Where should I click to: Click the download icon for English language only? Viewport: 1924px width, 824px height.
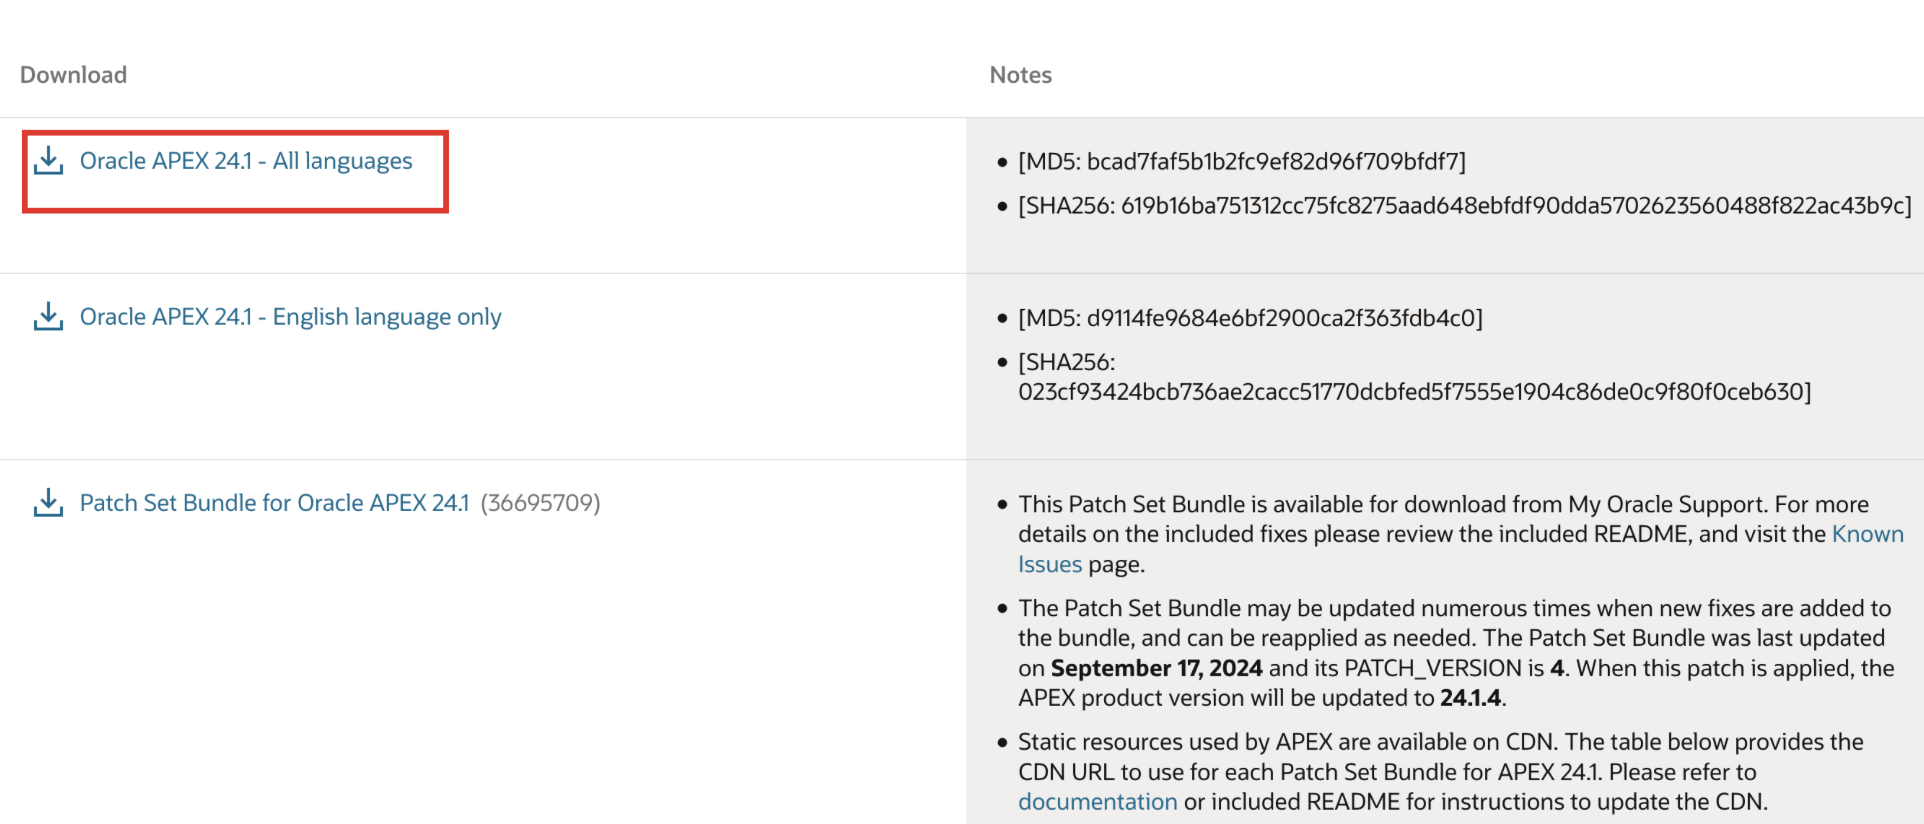tap(48, 317)
